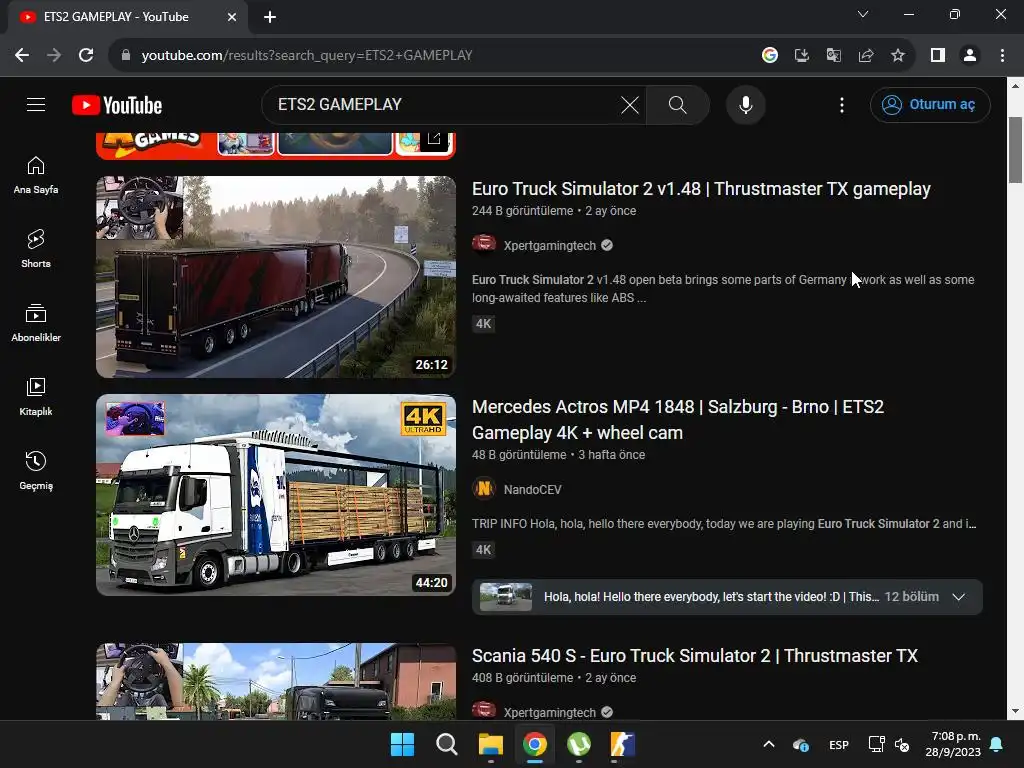The width and height of the screenshot is (1024, 768).
Task: Open NandoCEV channel name
Action: point(532,489)
